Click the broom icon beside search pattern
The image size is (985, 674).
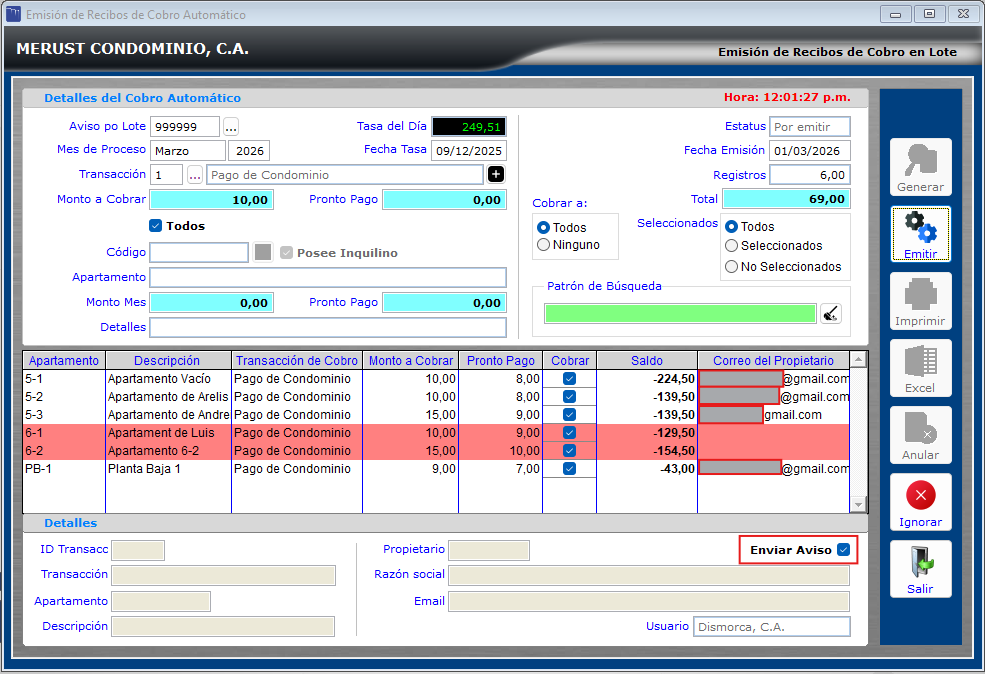click(831, 314)
